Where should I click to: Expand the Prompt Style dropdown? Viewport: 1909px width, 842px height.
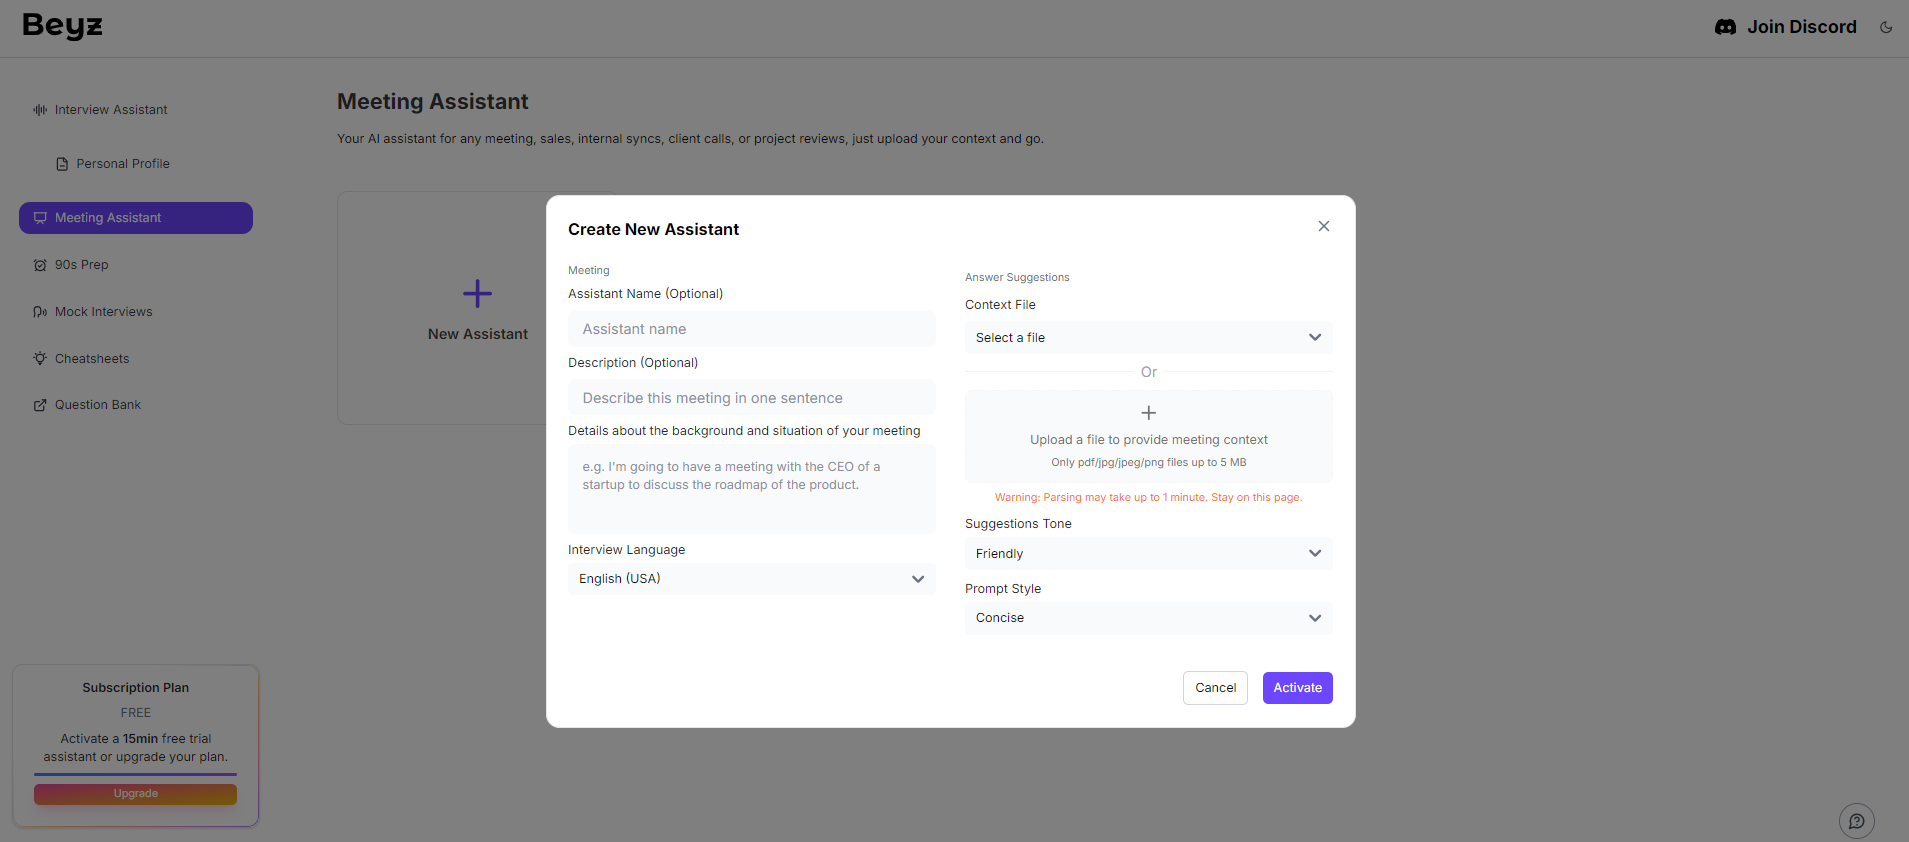click(x=1148, y=618)
